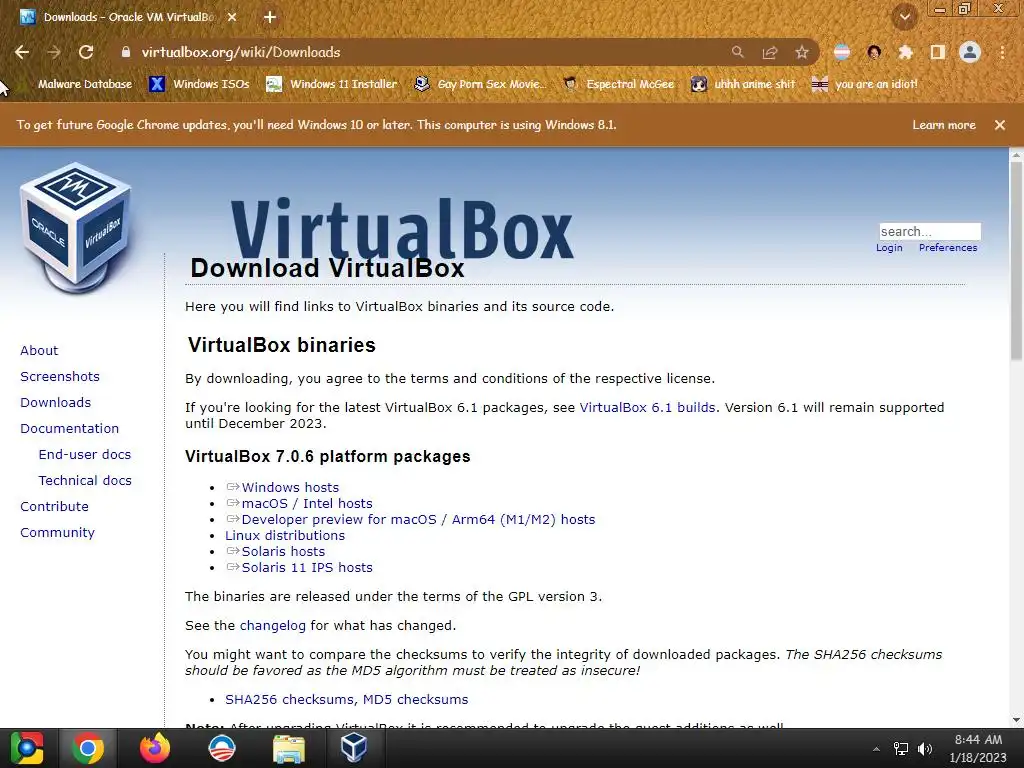This screenshot has height=768, width=1024.
Task: Click the zoom magnifier icon in address bar
Action: 737,52
